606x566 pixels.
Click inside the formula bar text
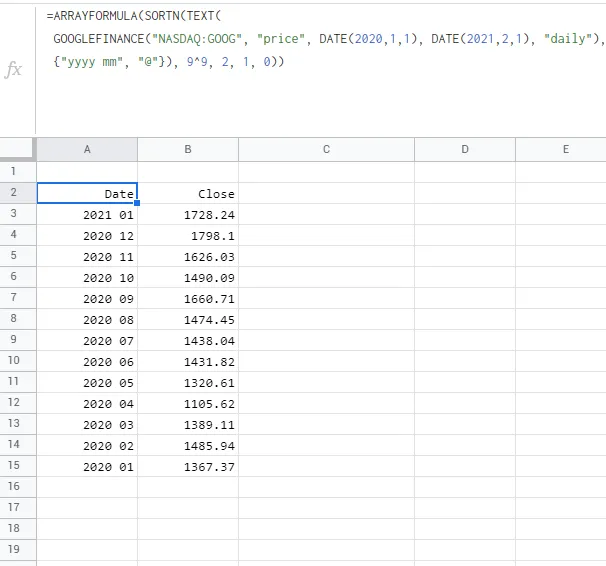point(325,39)
